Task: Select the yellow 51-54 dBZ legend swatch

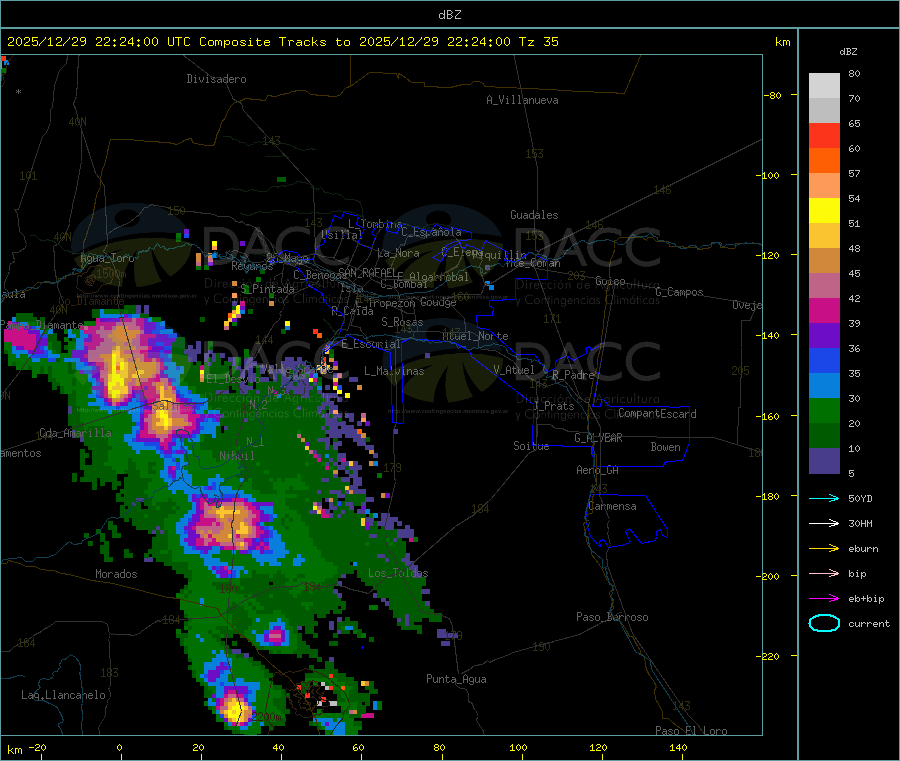Action: pyautogui.click(x=824, y=211)
